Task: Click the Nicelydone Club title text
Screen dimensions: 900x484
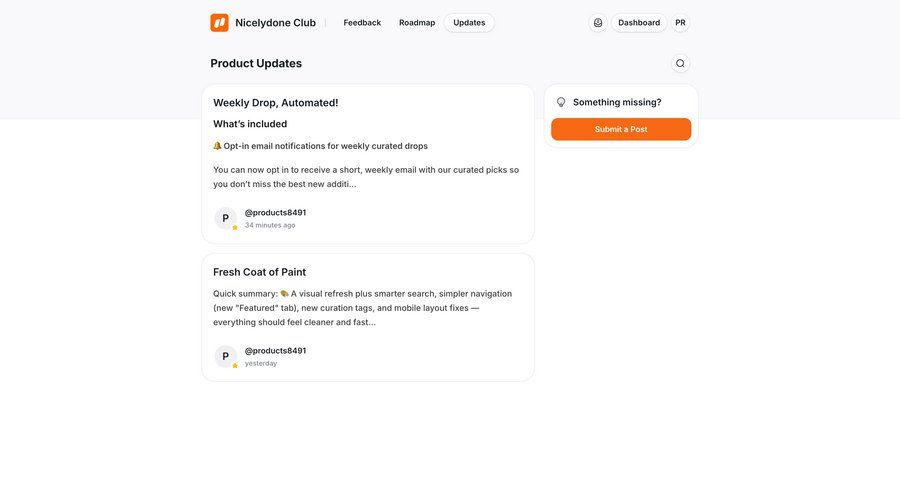Action: click(x=275, y=23)
